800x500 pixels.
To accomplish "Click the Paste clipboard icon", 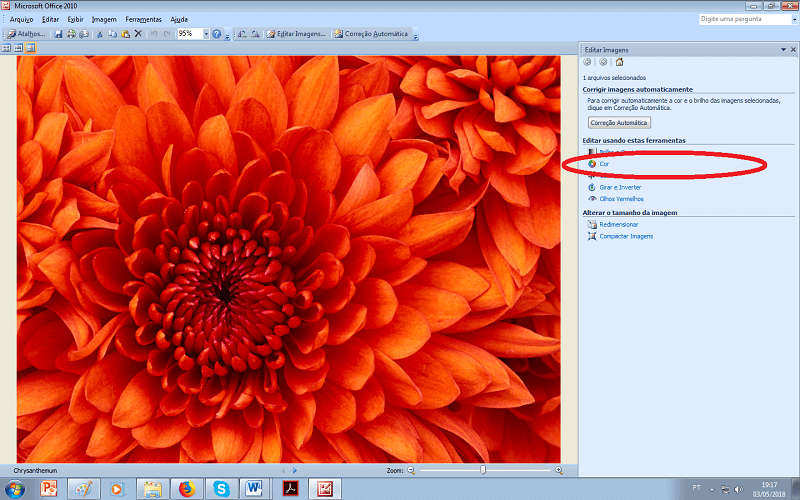I will point(125,34).
